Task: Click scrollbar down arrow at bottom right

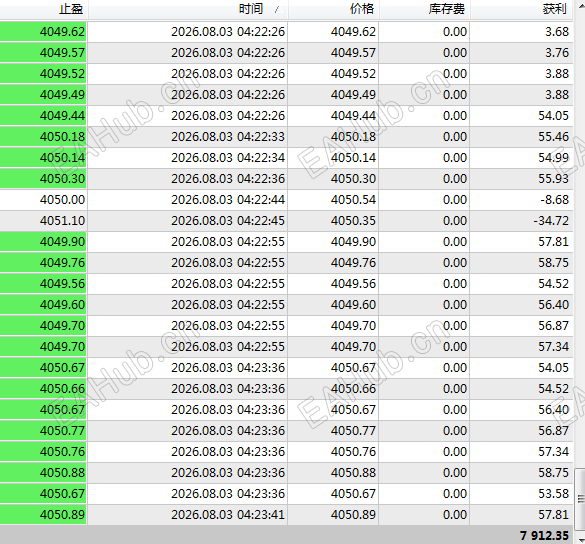Action: (581, 540)
